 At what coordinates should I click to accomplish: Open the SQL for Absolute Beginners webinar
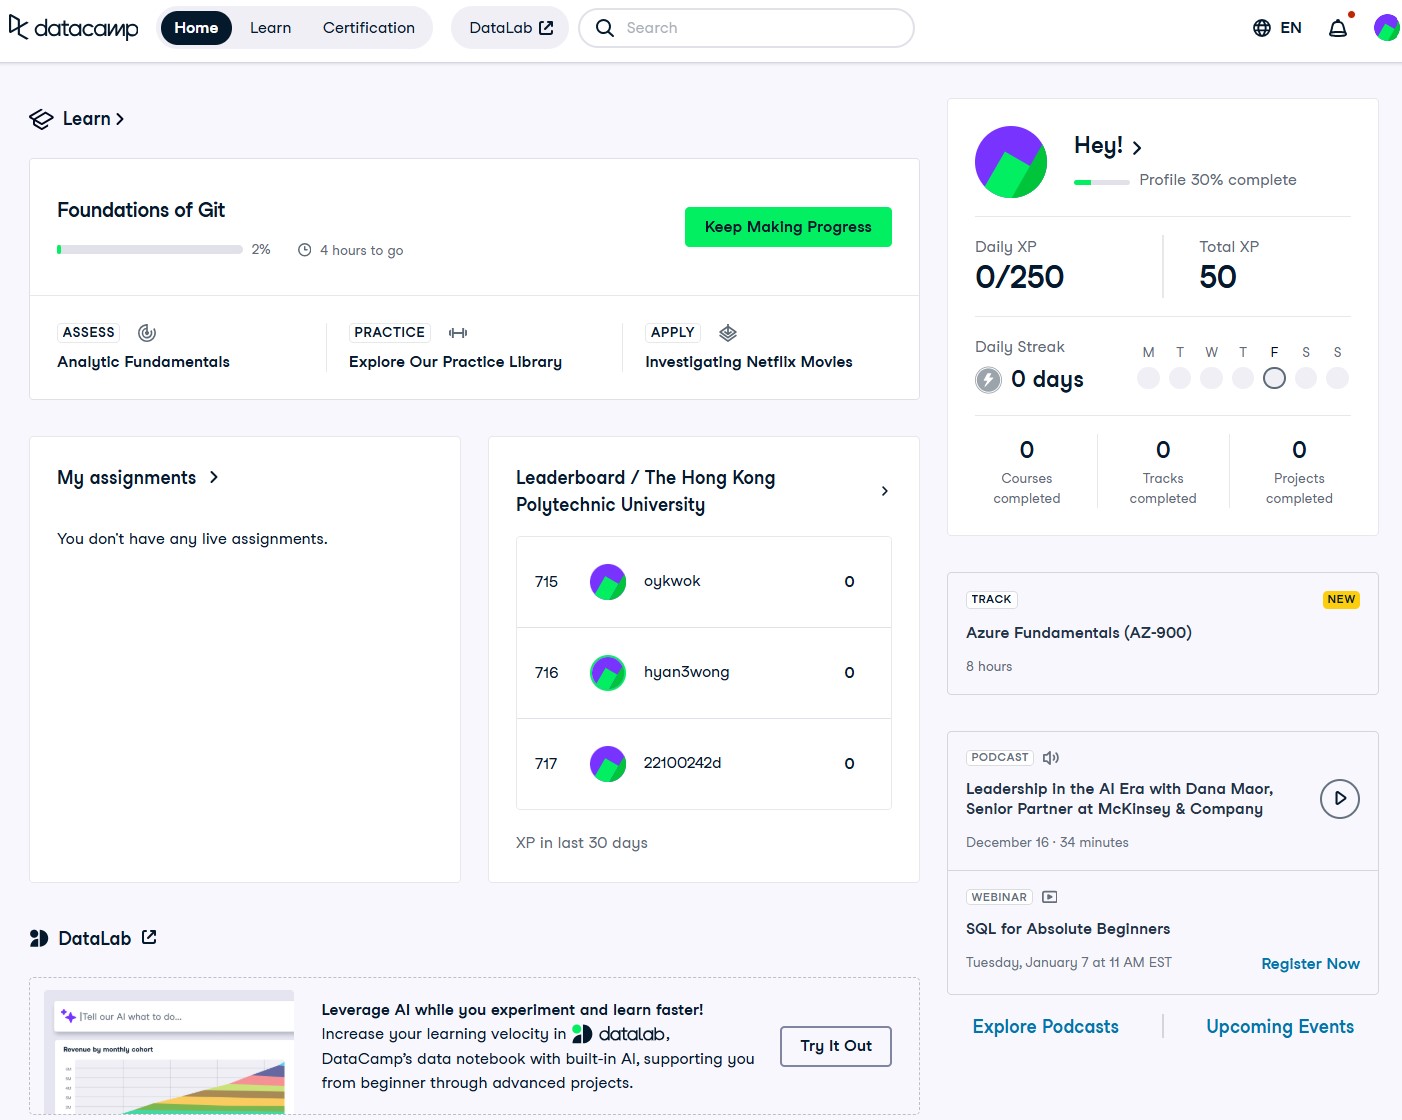(x=1068, y=929)
